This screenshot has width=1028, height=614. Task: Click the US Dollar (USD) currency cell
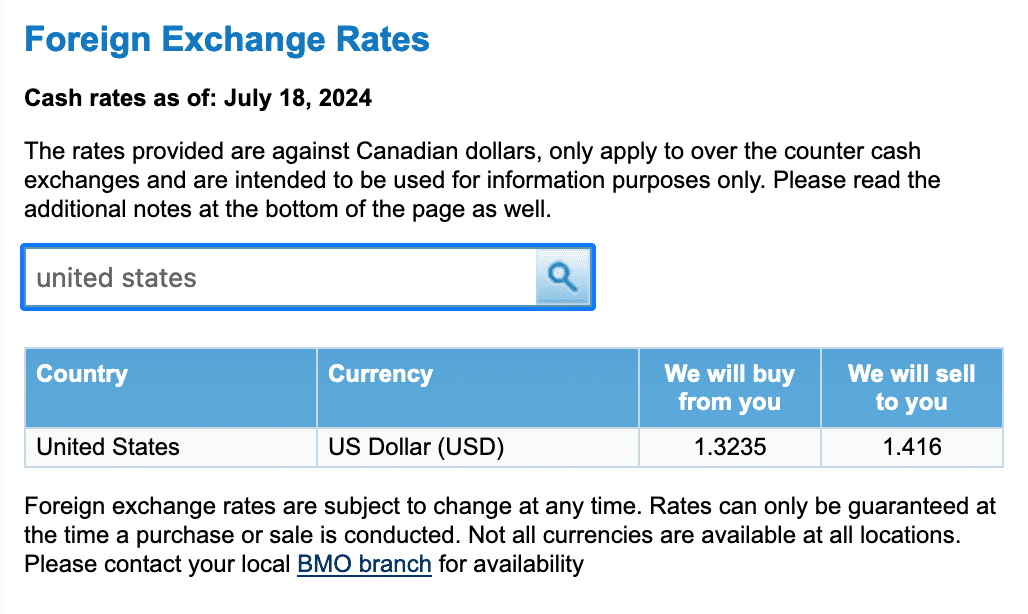click(x=416, y=447)
